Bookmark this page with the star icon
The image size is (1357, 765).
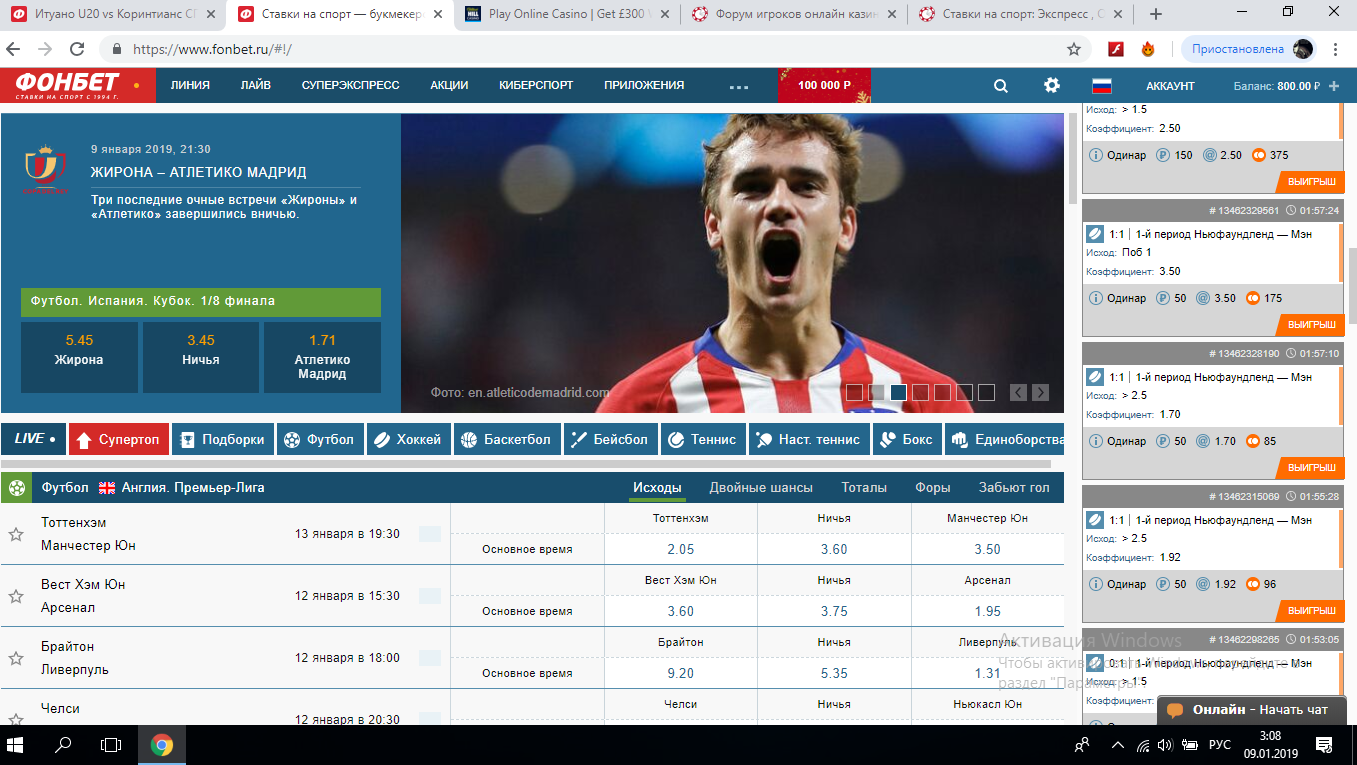[1074, 49]
